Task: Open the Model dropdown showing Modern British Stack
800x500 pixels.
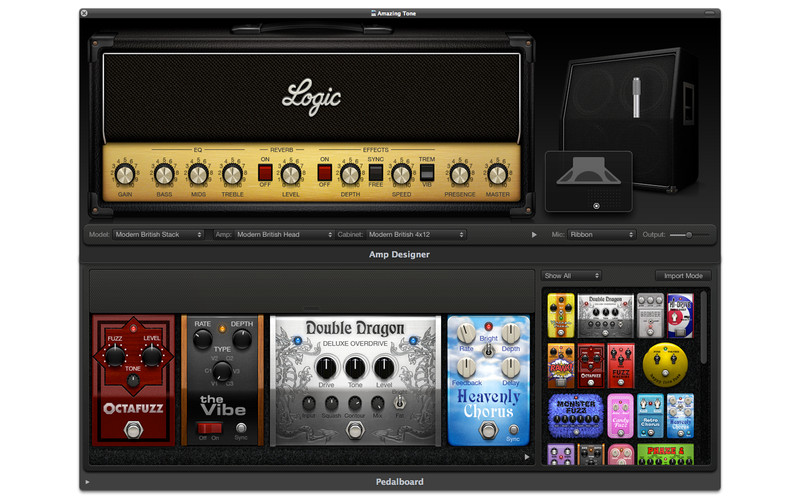Action: (x=158, y=235)
